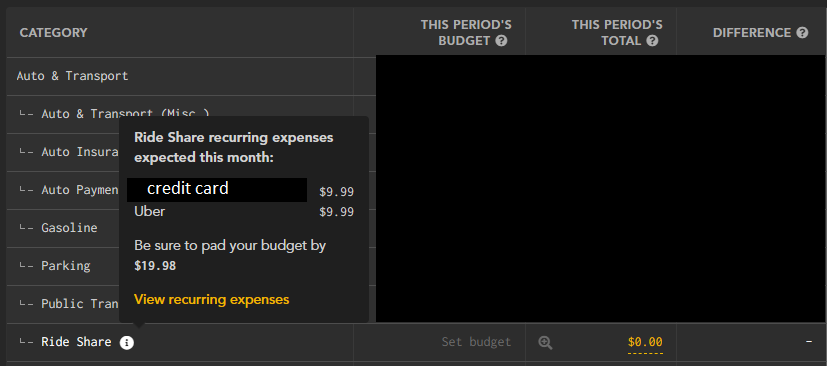
Task: Click magnifier icon in Ride Share row
Action: click(545, 342)
